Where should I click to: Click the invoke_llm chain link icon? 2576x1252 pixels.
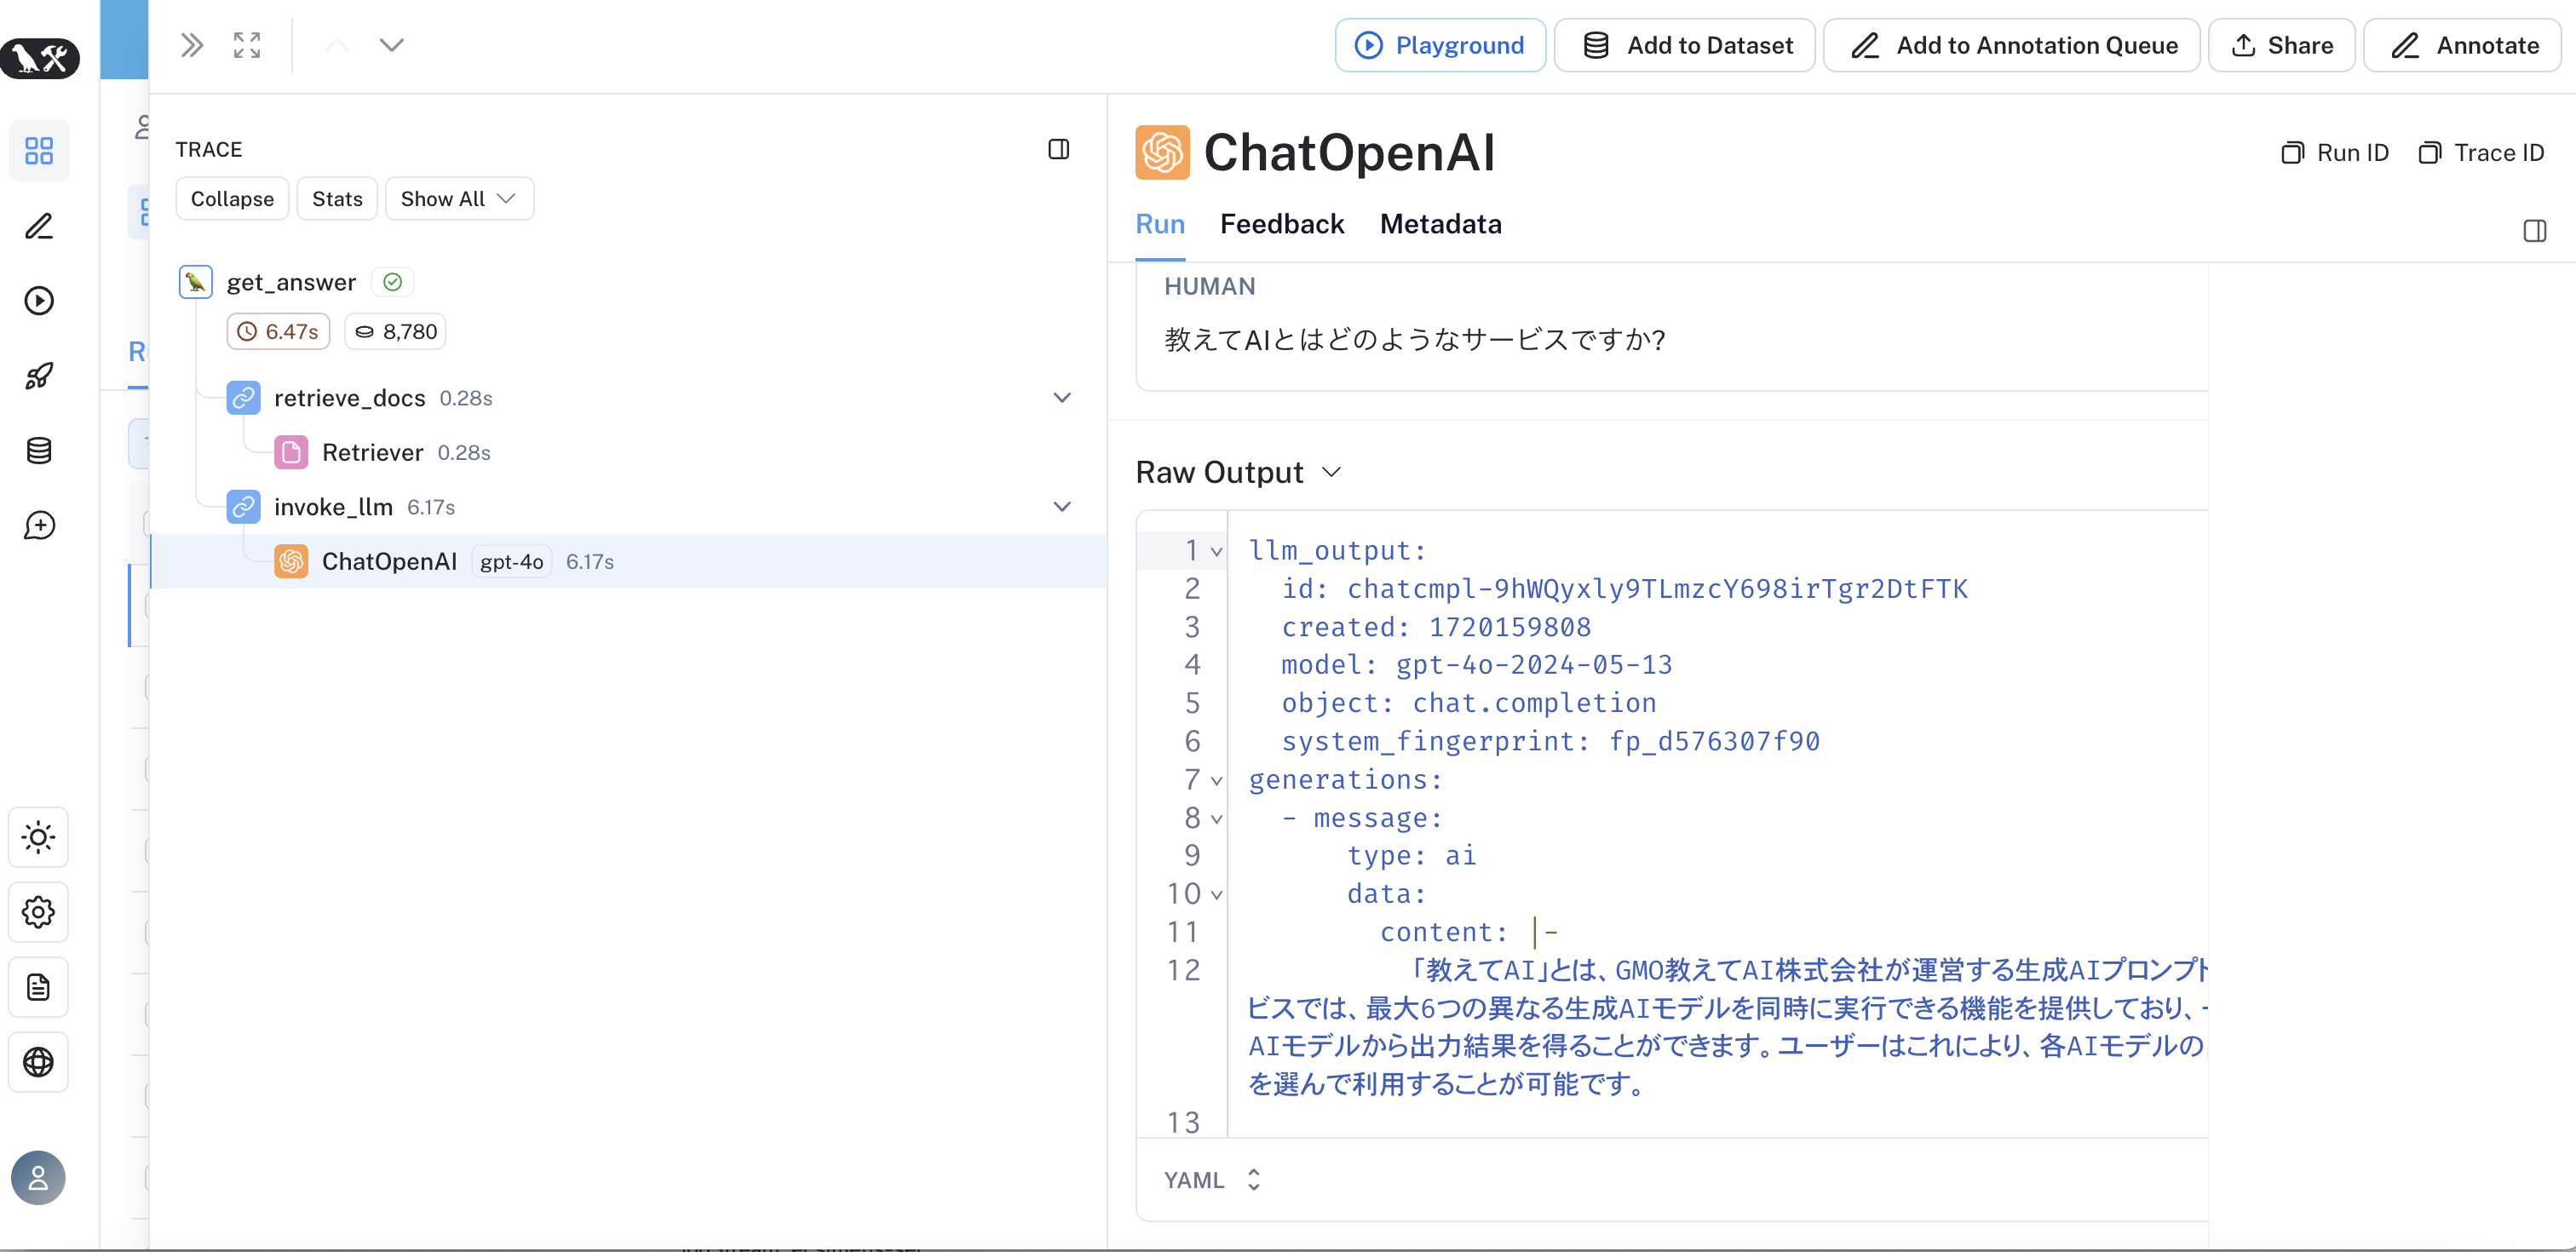point(243,507)
